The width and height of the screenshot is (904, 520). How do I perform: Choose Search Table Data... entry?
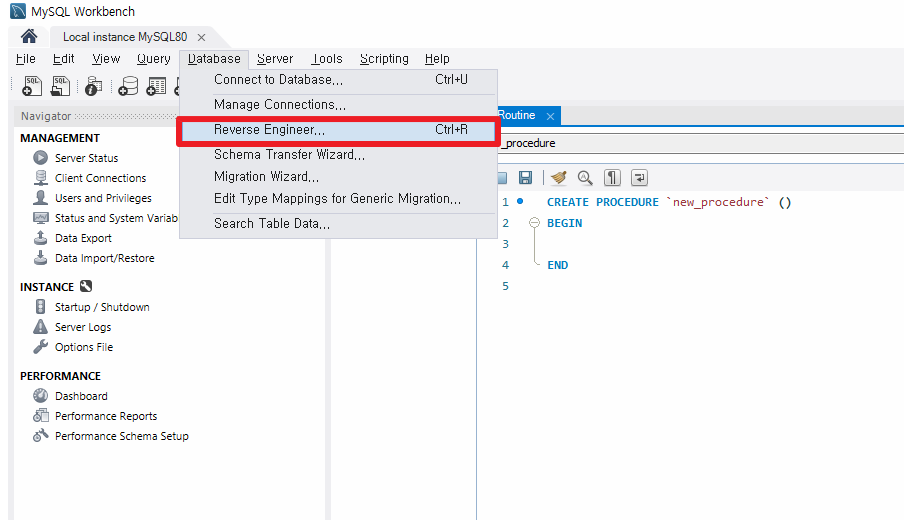[338, 224]
